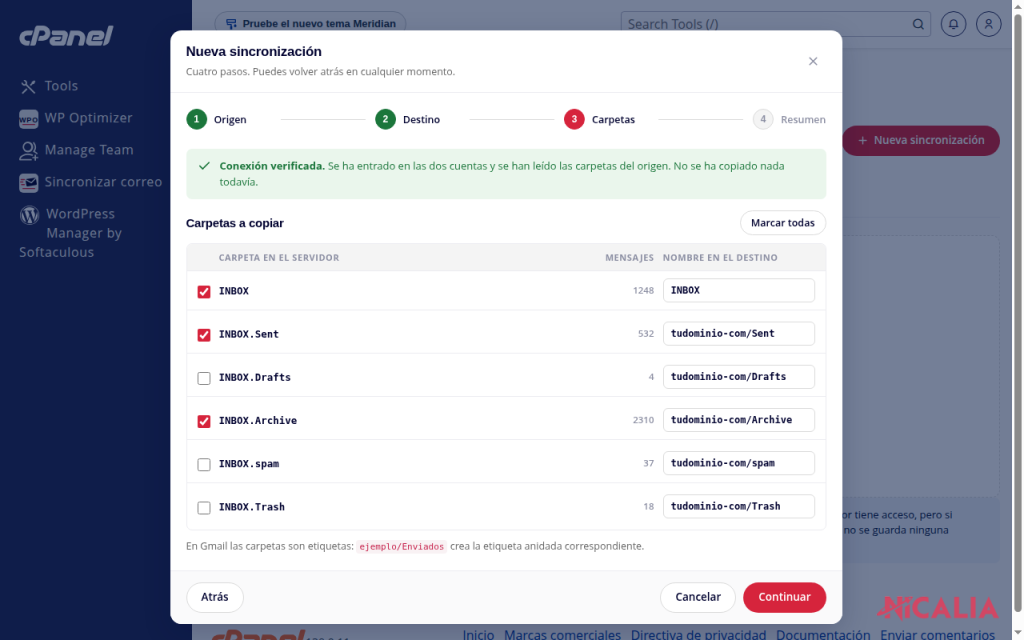Uncheck the INBOX folder checkbox
The width and height of the screenshot is (1024, 640).
pyautogui.click(x=204, y=291)
